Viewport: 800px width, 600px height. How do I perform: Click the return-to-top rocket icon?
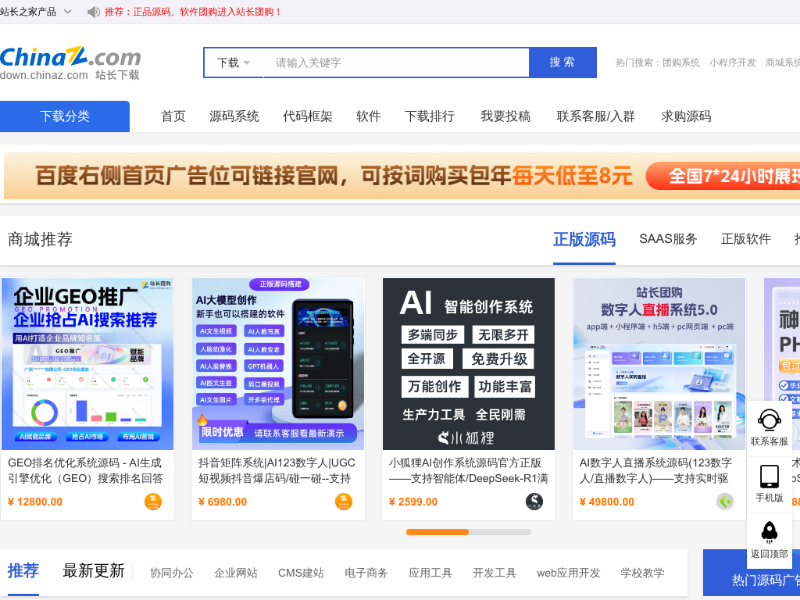coord(769,532)
